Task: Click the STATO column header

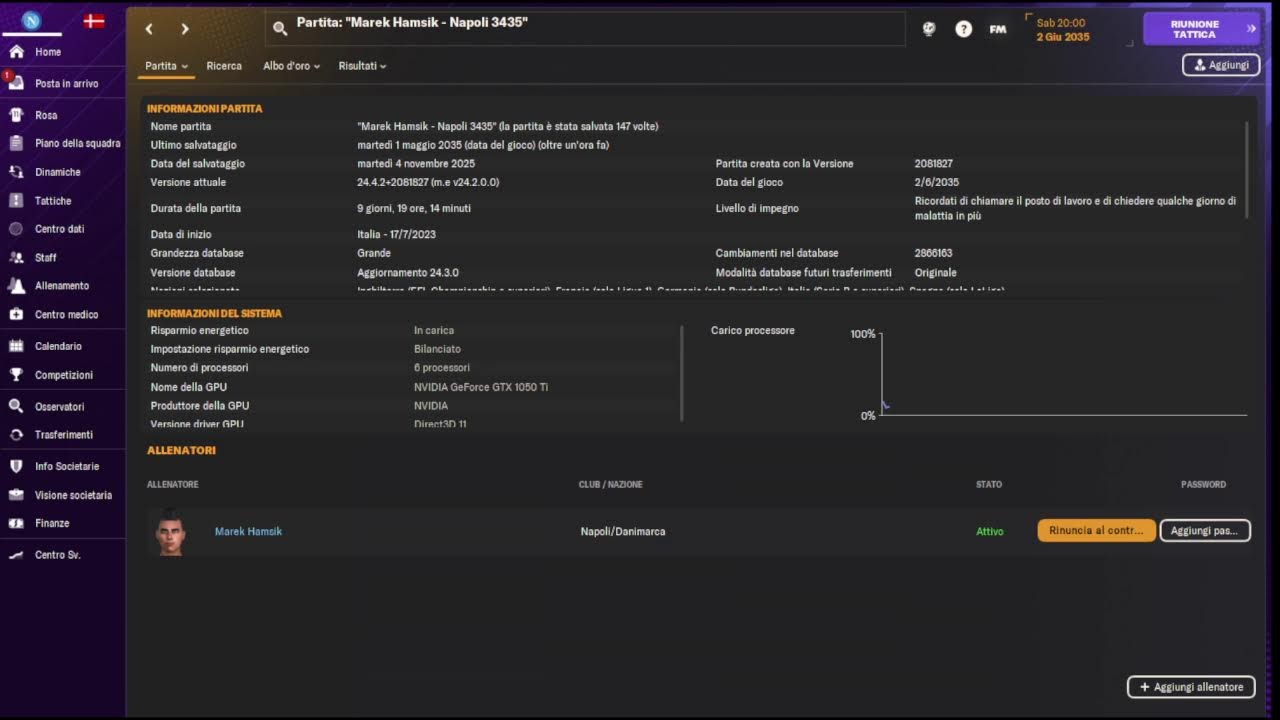Action: [x=989, y=485]
